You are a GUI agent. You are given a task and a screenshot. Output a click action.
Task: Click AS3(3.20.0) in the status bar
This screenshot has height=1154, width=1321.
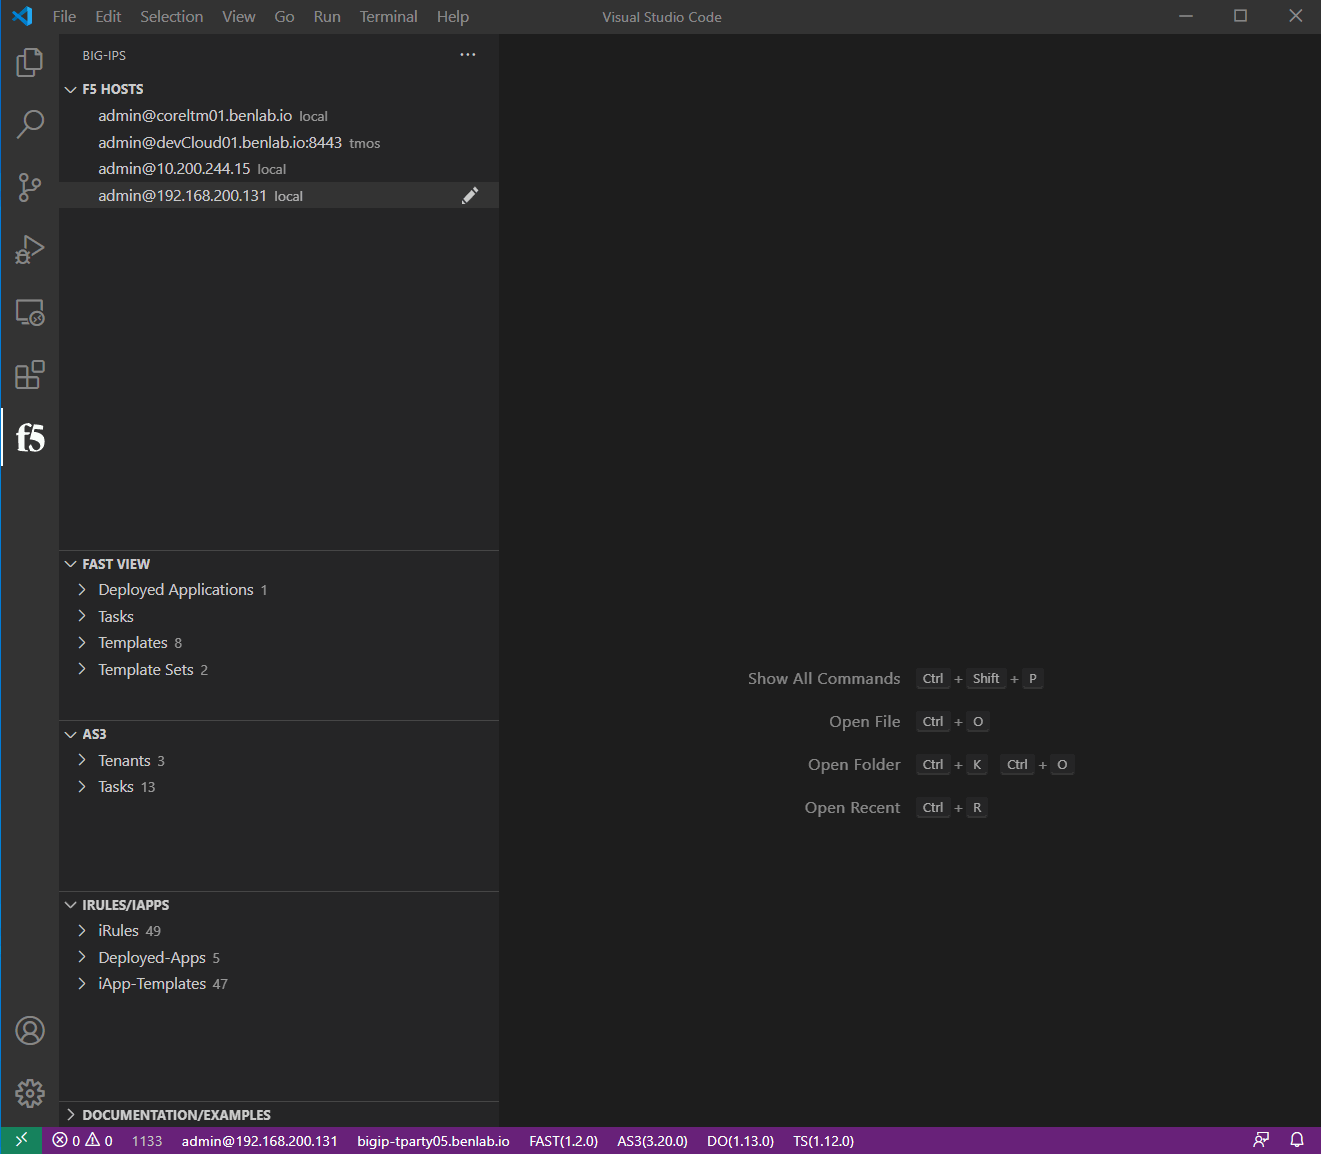click(652, 1141)
